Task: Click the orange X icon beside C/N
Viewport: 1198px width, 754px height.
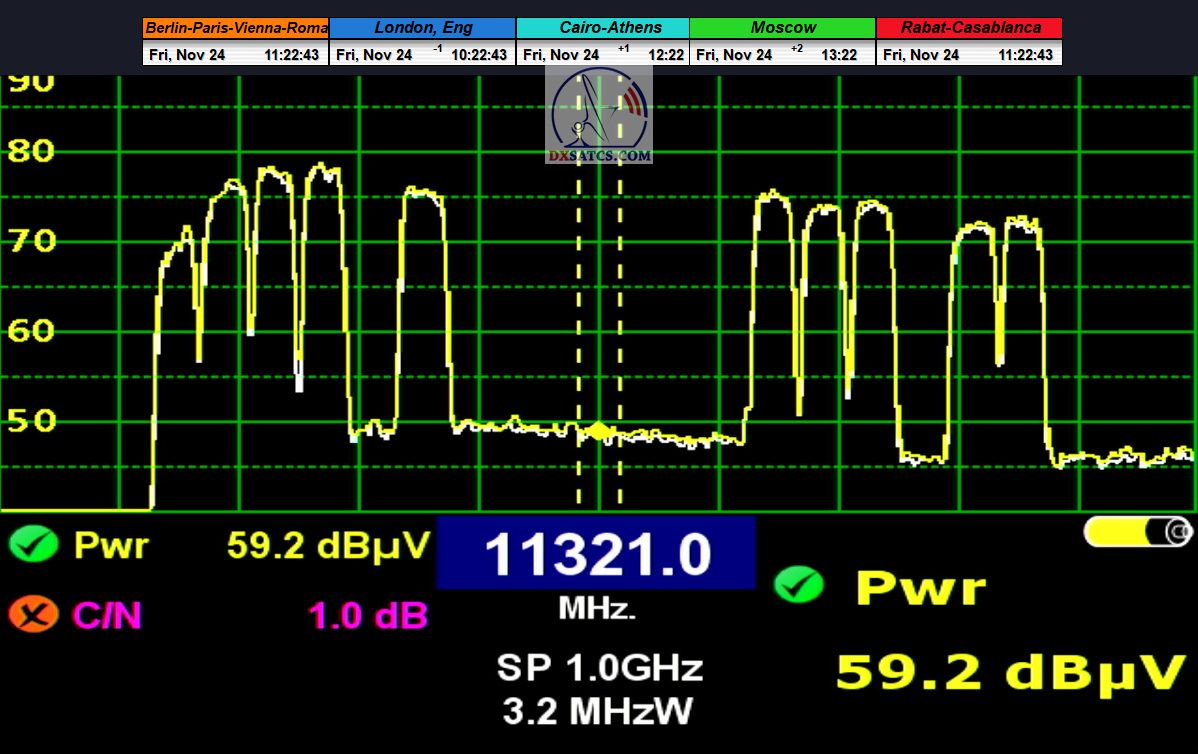Action: coord(33,613)
